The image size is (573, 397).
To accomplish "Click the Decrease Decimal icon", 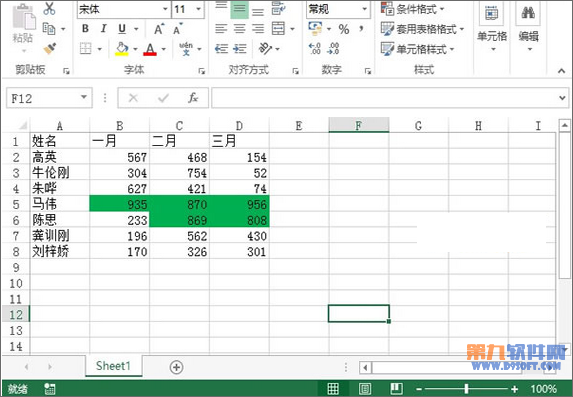I will pos(333,48).
